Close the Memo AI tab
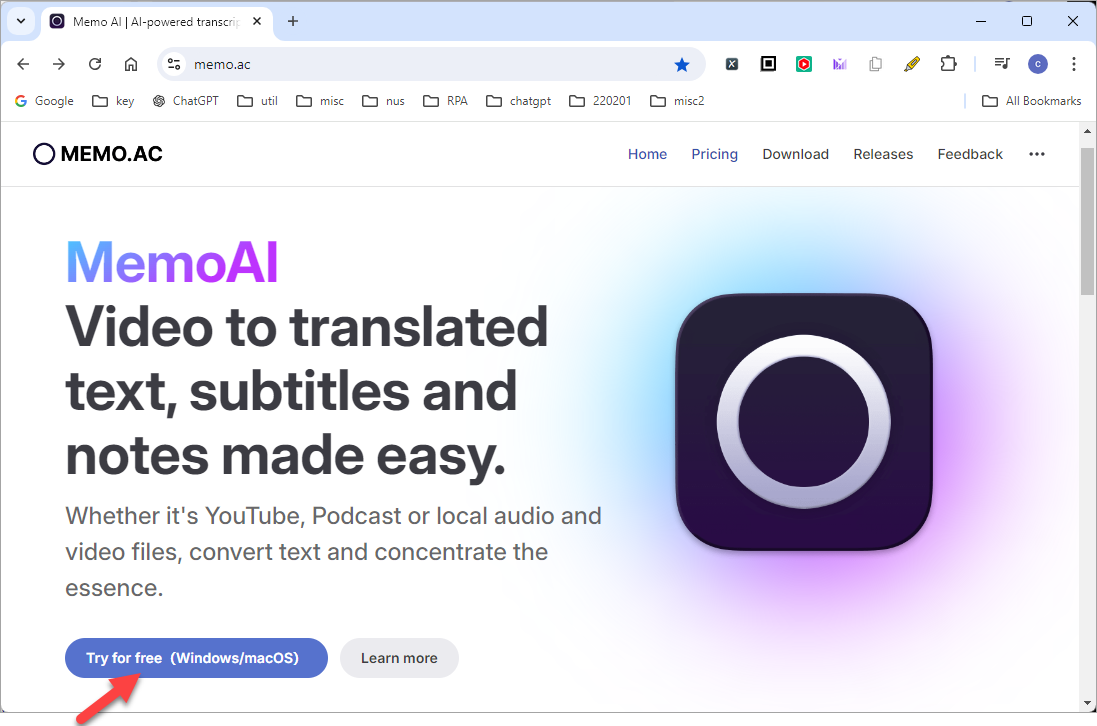1097x726 pixels. [x=257, y=22]
